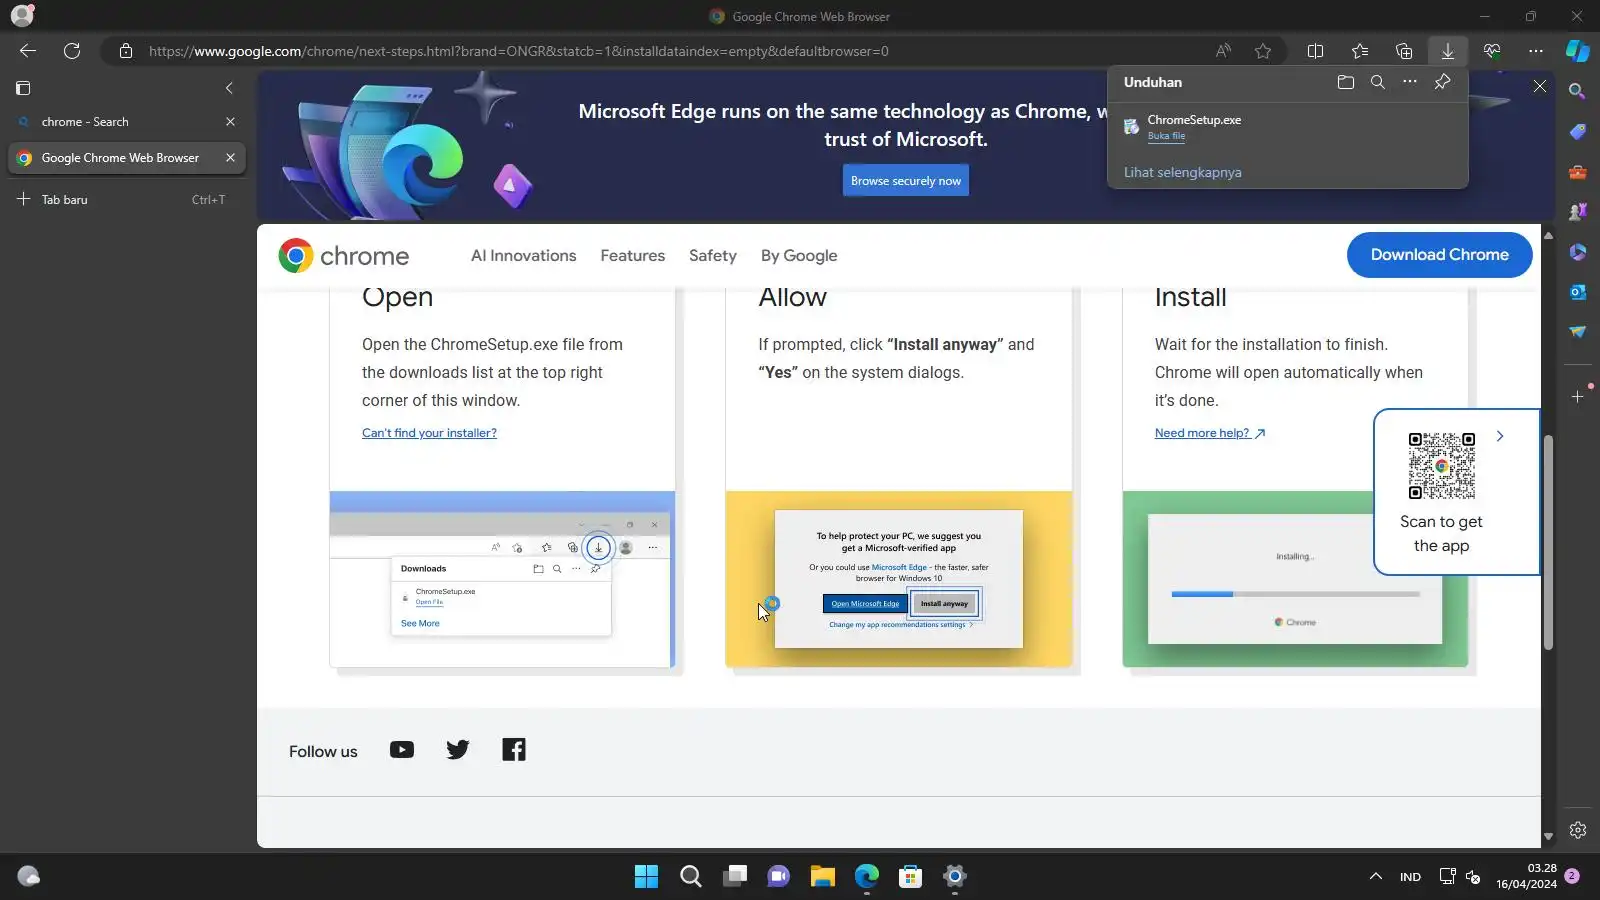Open Settings from the taskbar
The width and height of the screenshot is (1600, 900).
tap(954, 877)
